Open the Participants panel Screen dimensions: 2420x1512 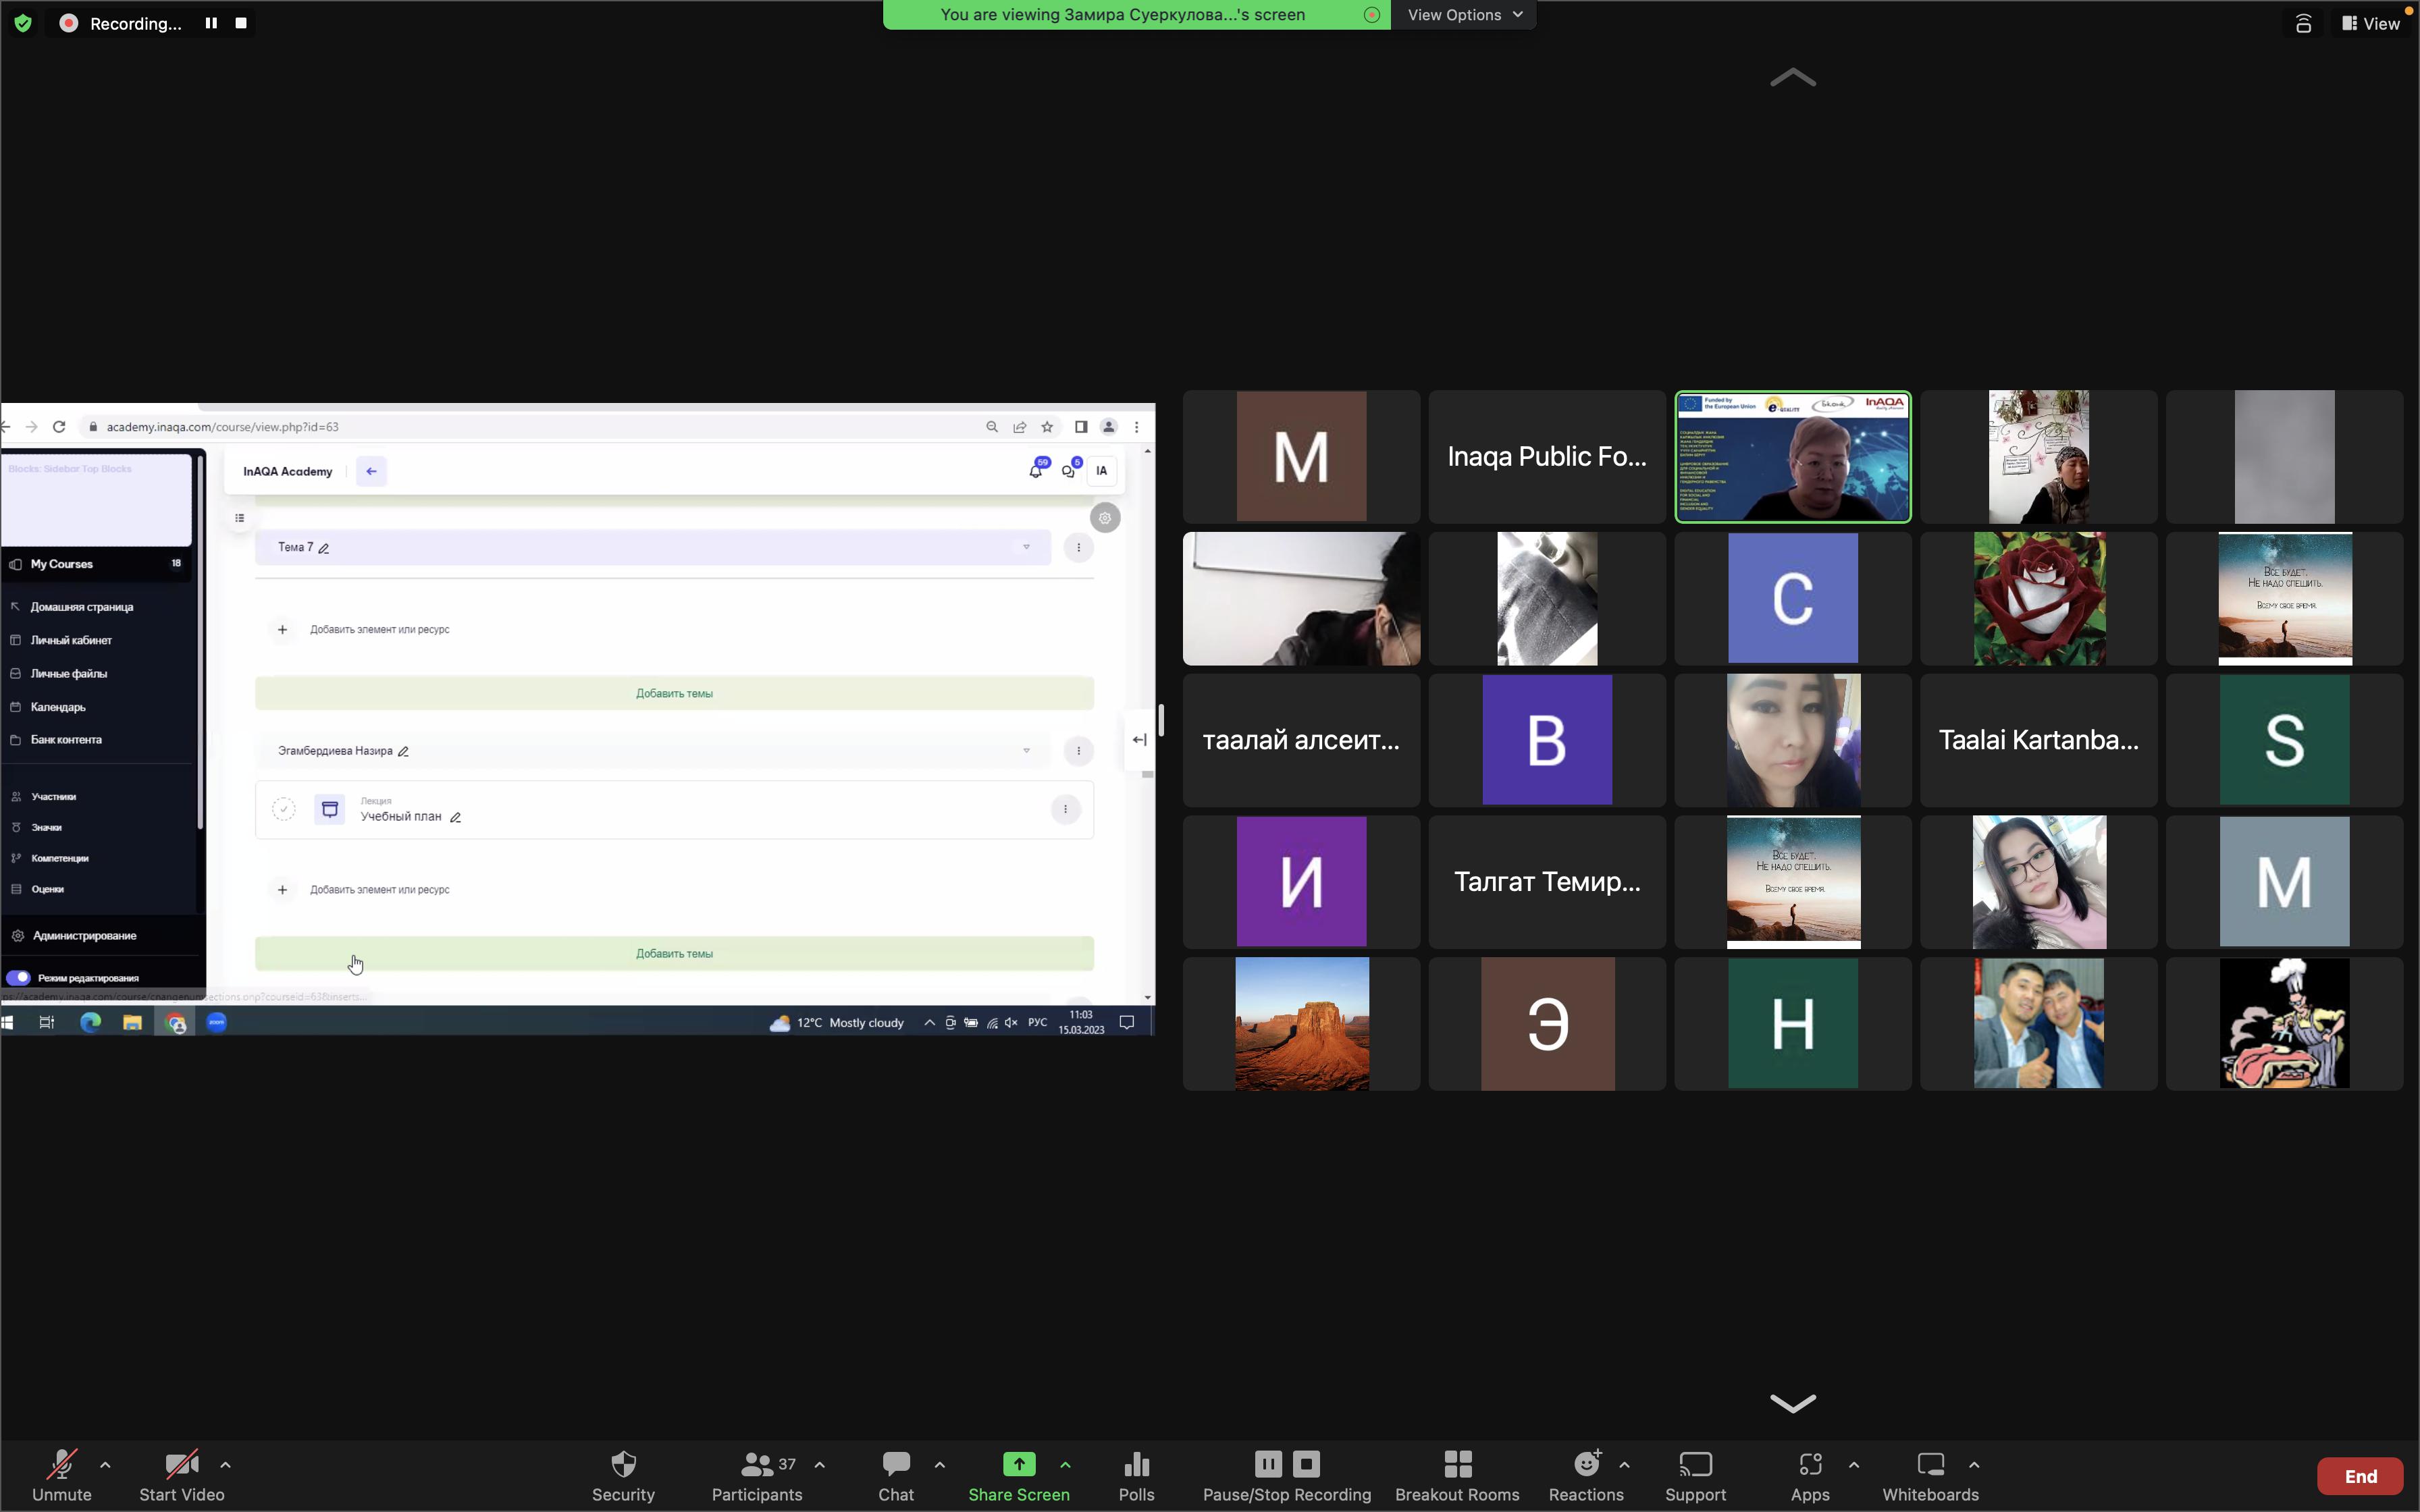click(757, 1476)
